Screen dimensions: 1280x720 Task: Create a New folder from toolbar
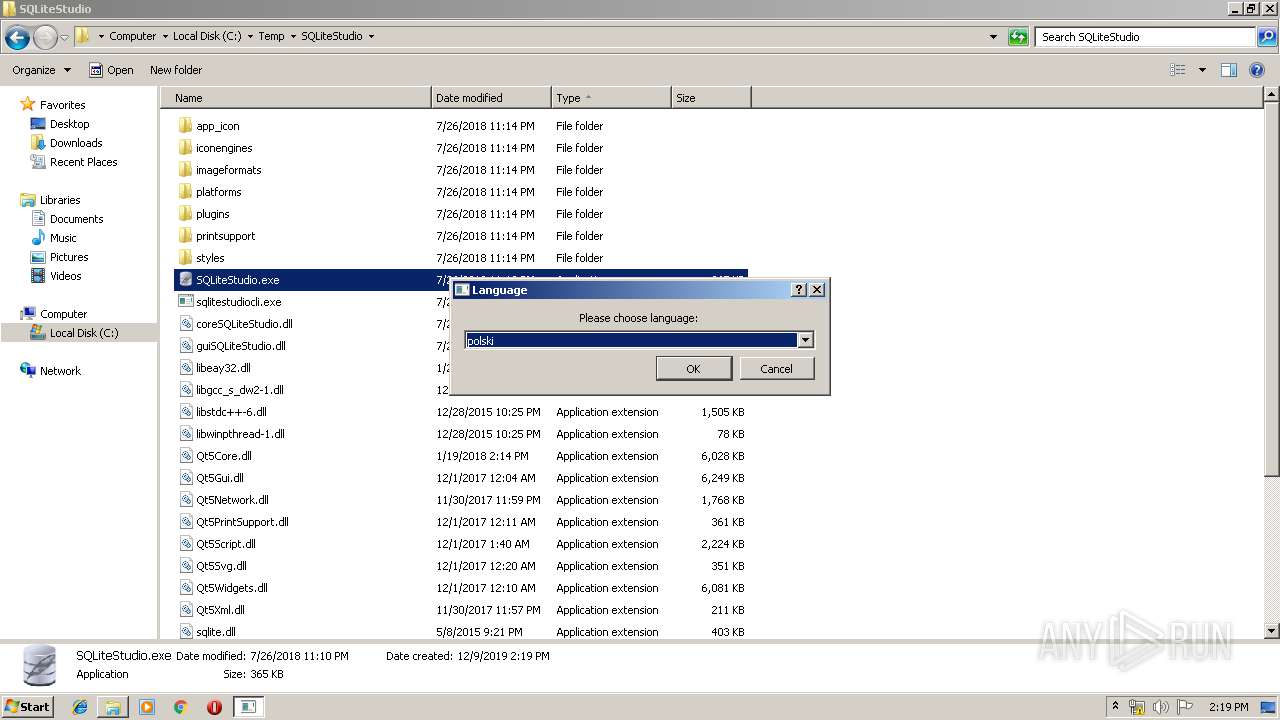tap(176, 70)
